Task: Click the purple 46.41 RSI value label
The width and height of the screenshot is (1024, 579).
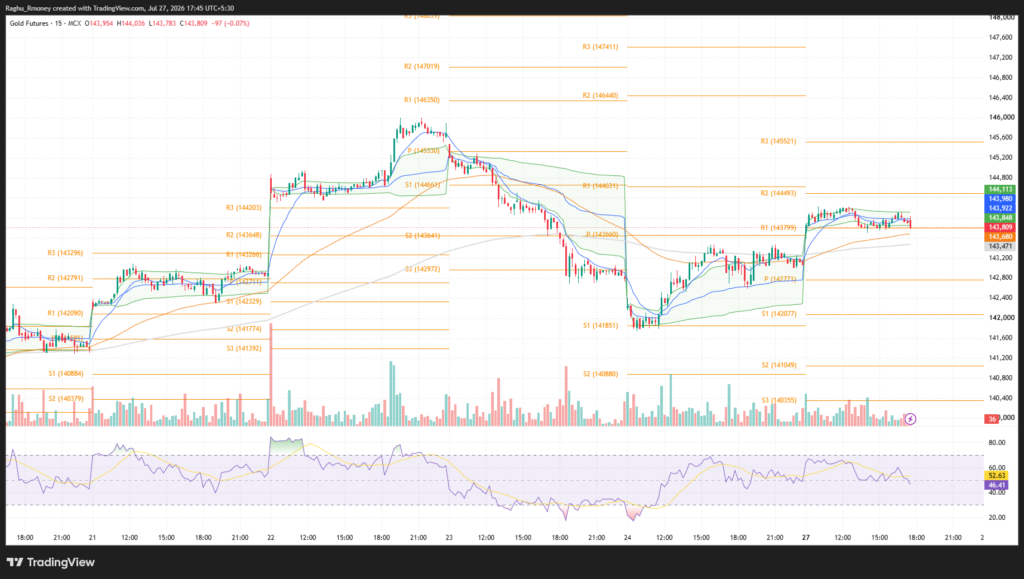Action: (997, 485)
